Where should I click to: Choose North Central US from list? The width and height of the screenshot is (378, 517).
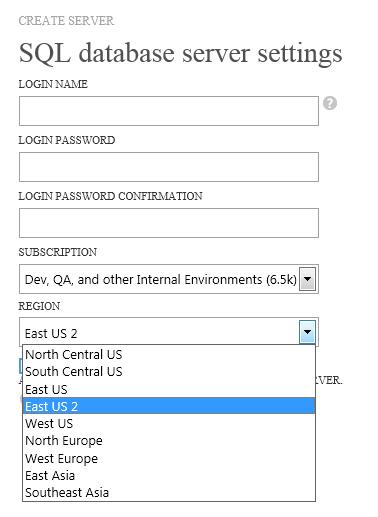tap(169, 354)
